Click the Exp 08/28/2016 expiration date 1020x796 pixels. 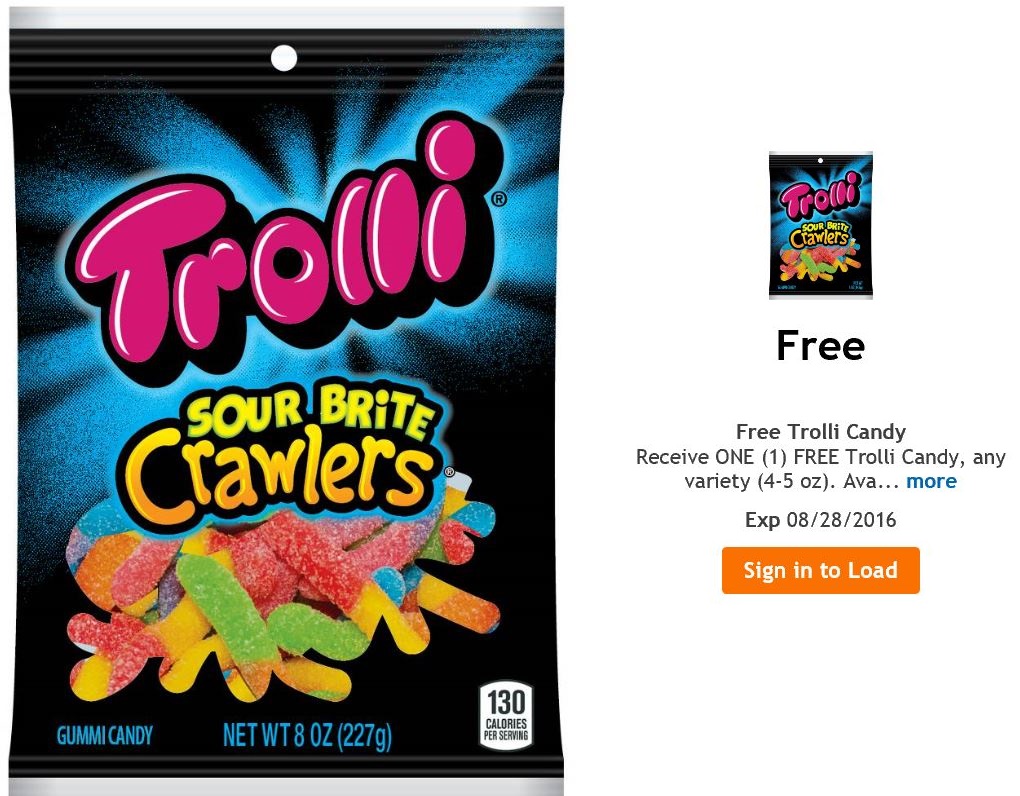[x=820, y=520]
